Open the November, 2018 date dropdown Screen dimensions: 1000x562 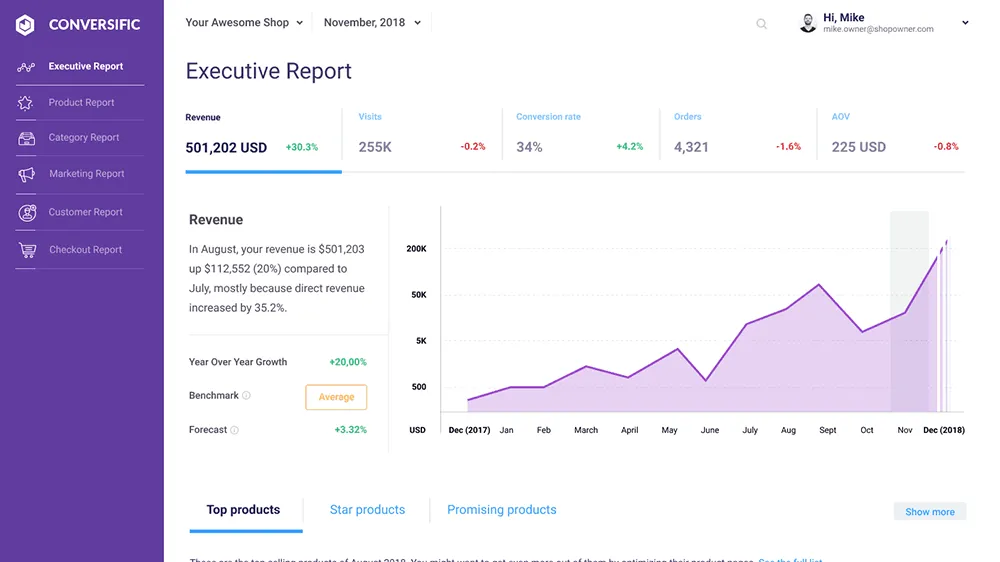pos(372,22)
